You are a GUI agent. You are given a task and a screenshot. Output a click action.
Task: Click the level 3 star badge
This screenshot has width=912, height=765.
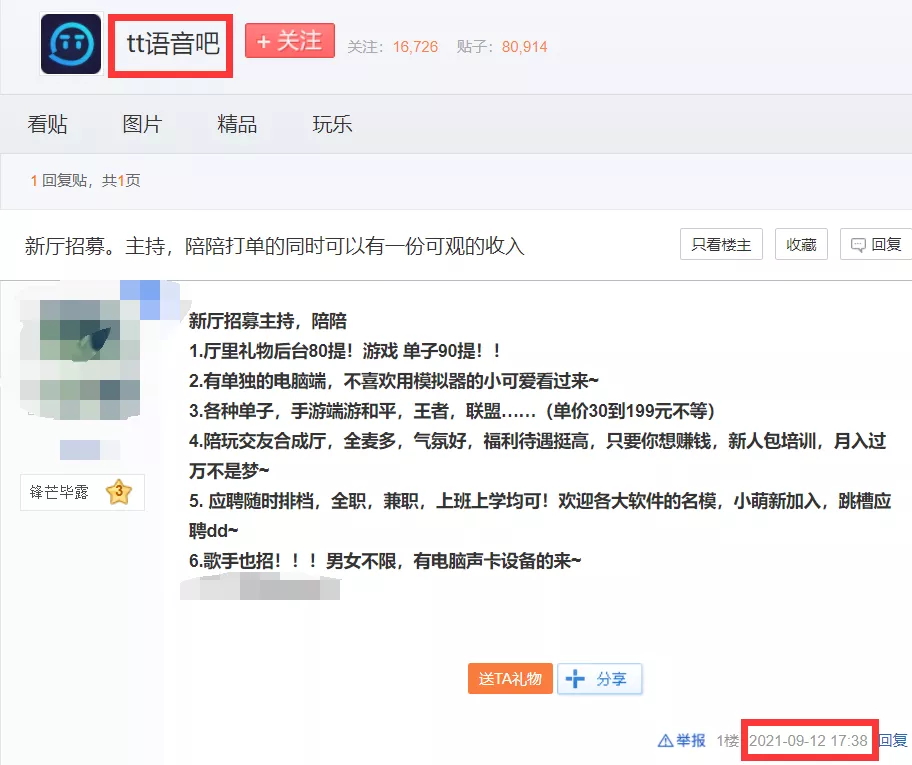point(119,492)
